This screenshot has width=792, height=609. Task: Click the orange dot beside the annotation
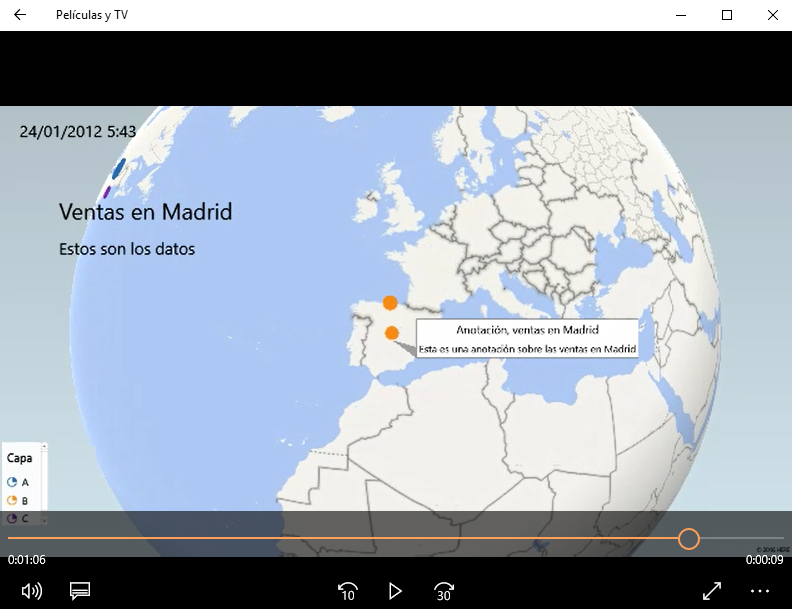[392, 332]
